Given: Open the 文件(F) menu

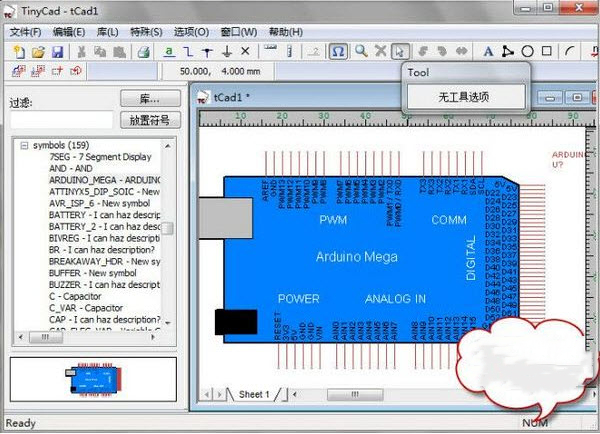Looking at the screenshot, I should point(25,32).
